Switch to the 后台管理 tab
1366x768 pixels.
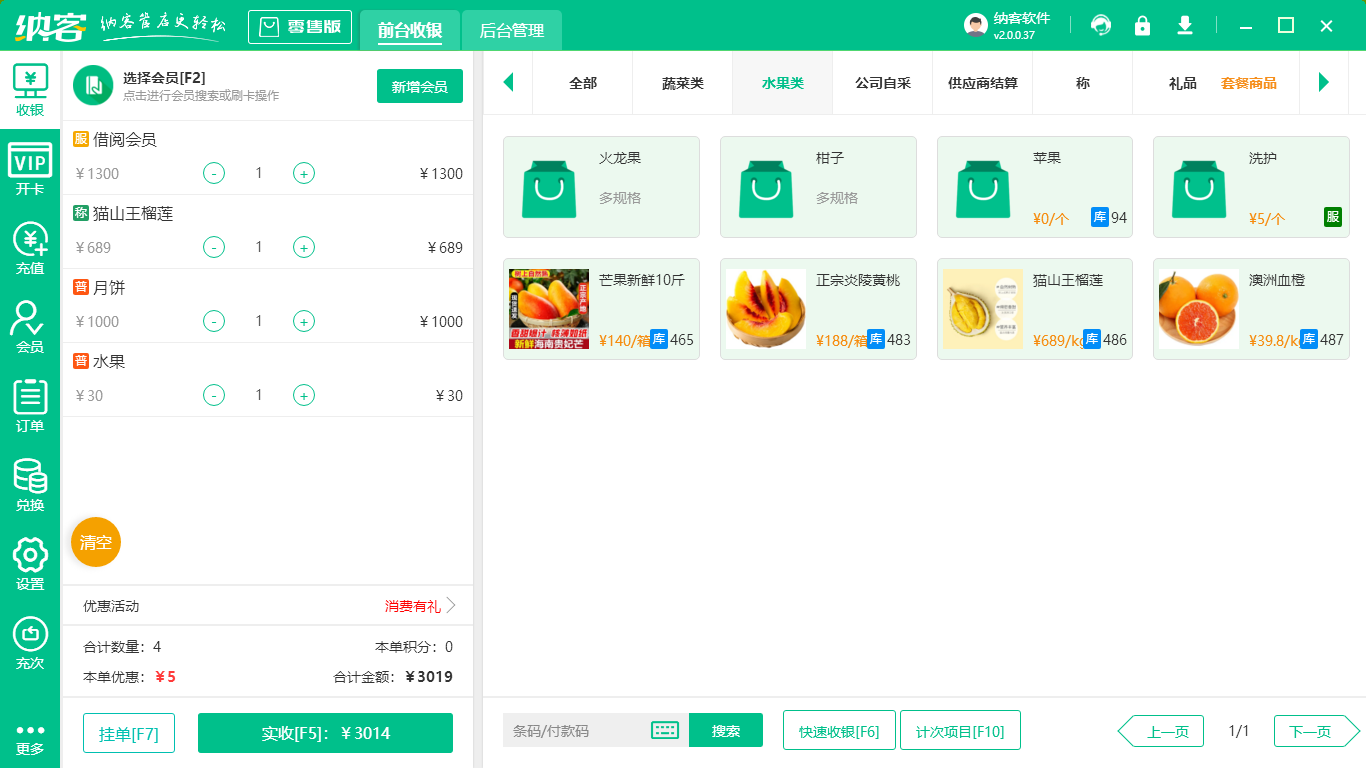[511, 31]
